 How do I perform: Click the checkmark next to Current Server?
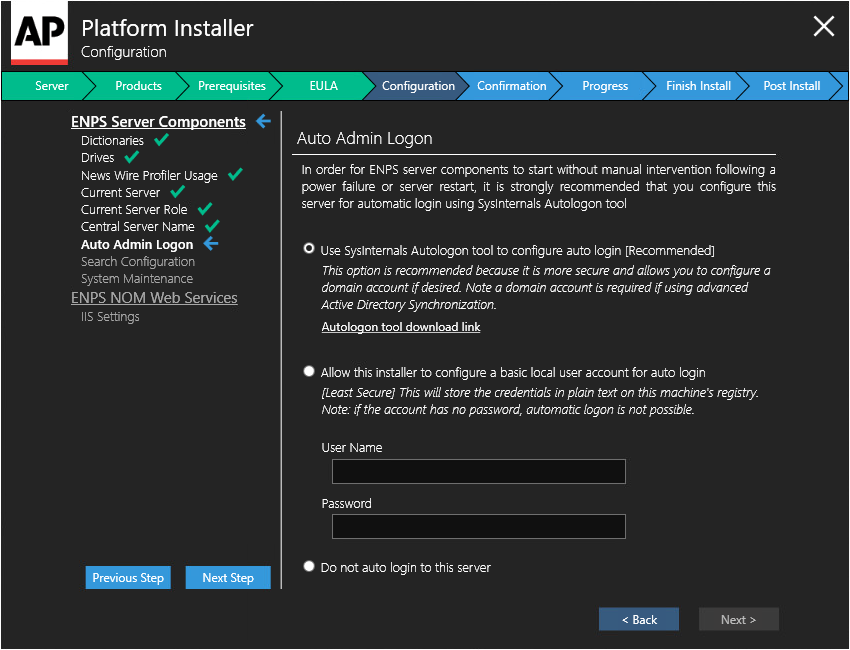click(178, 192)
